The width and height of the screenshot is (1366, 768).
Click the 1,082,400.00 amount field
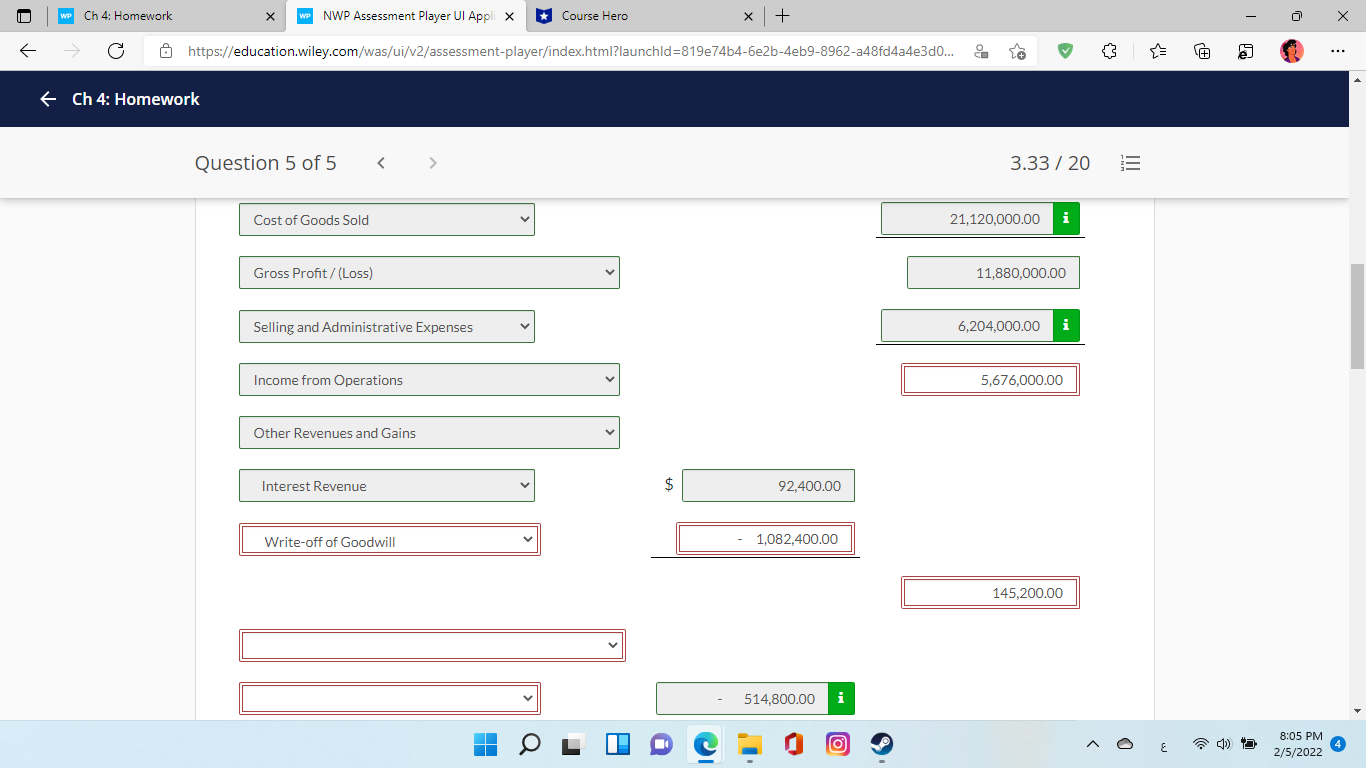pyautogui.click(x=765, y=539)
